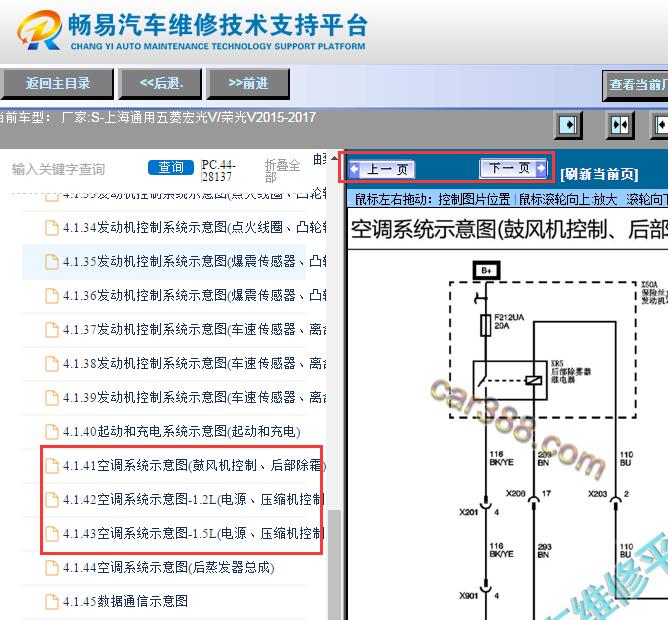Click 返回主目录 button
668x620 pixels.
click(57, 84)
